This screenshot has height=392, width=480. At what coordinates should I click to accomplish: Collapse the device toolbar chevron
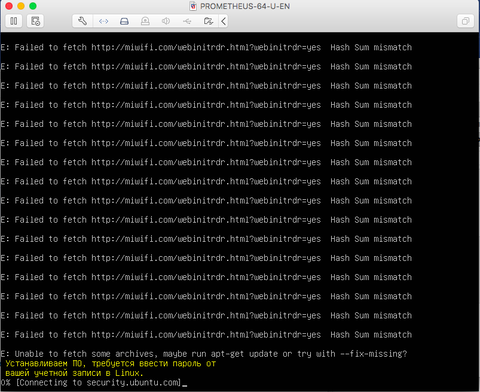(224, 21)
